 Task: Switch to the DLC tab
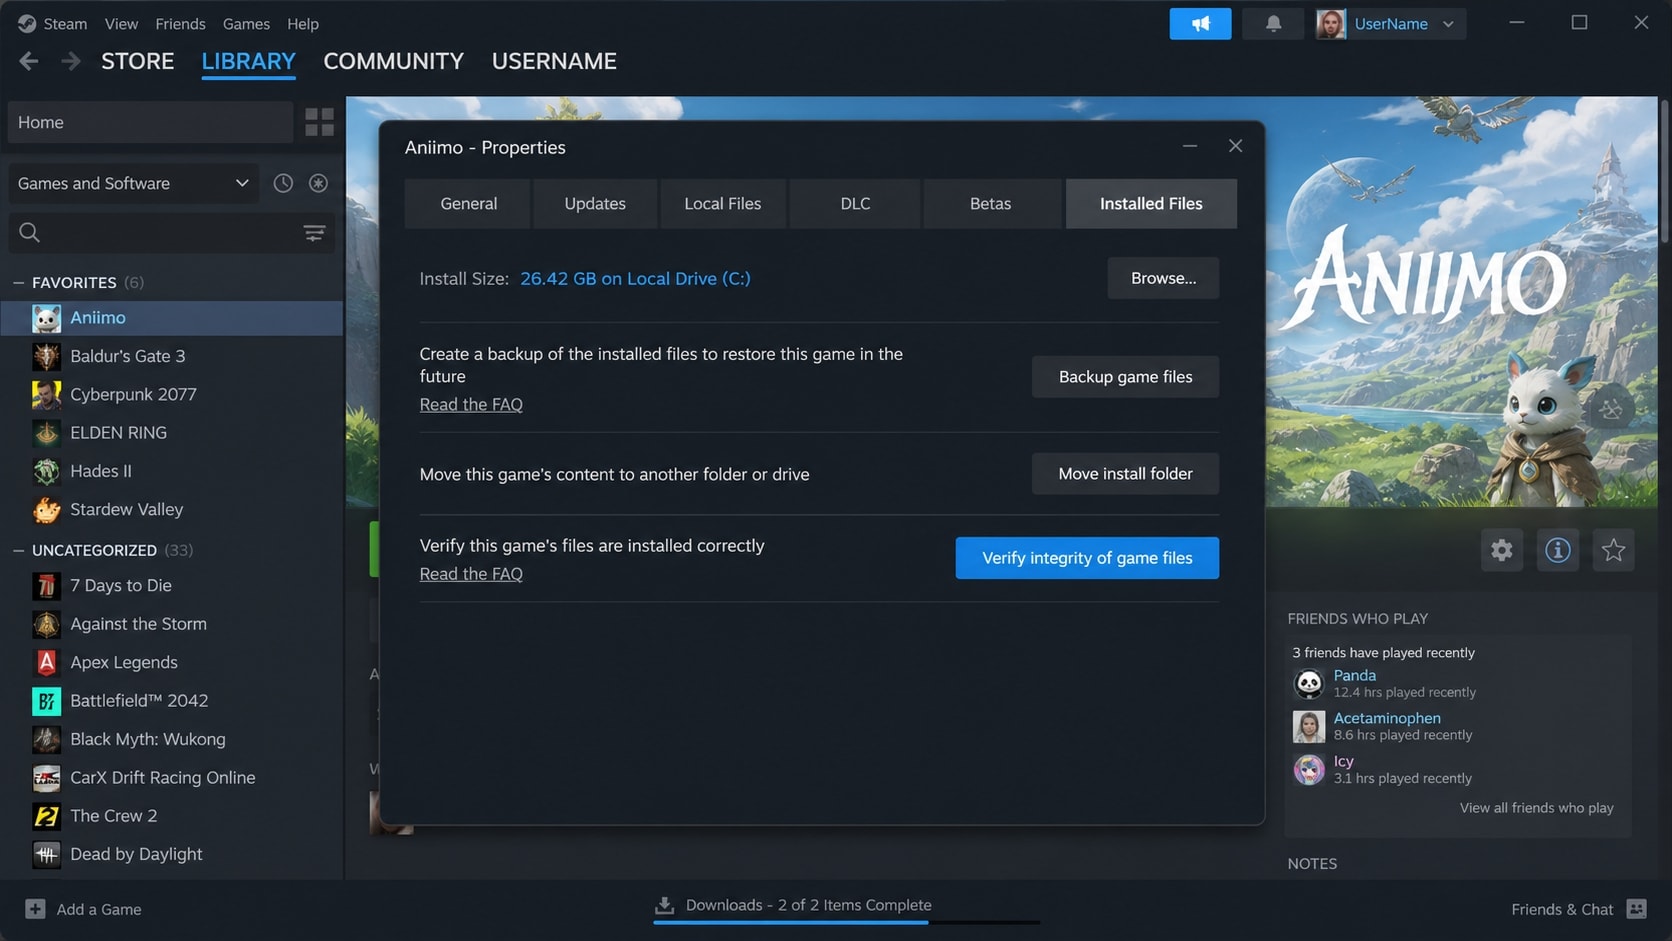tap(855, 204)
